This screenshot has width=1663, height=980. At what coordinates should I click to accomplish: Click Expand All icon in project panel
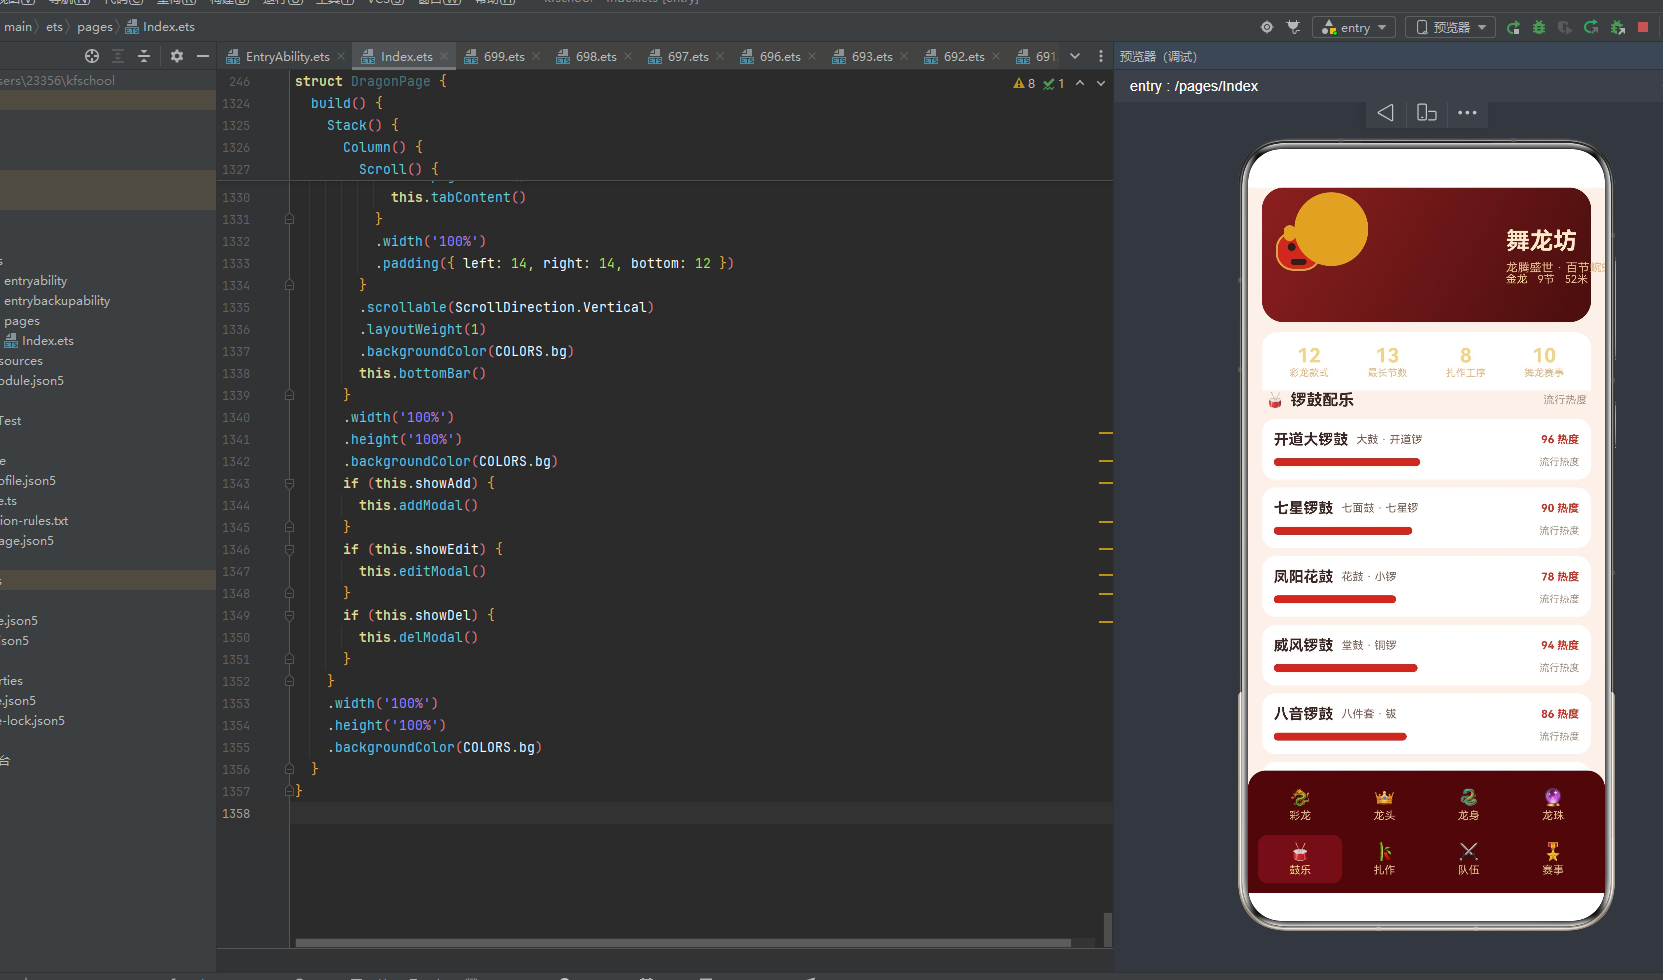pos(118,56)
